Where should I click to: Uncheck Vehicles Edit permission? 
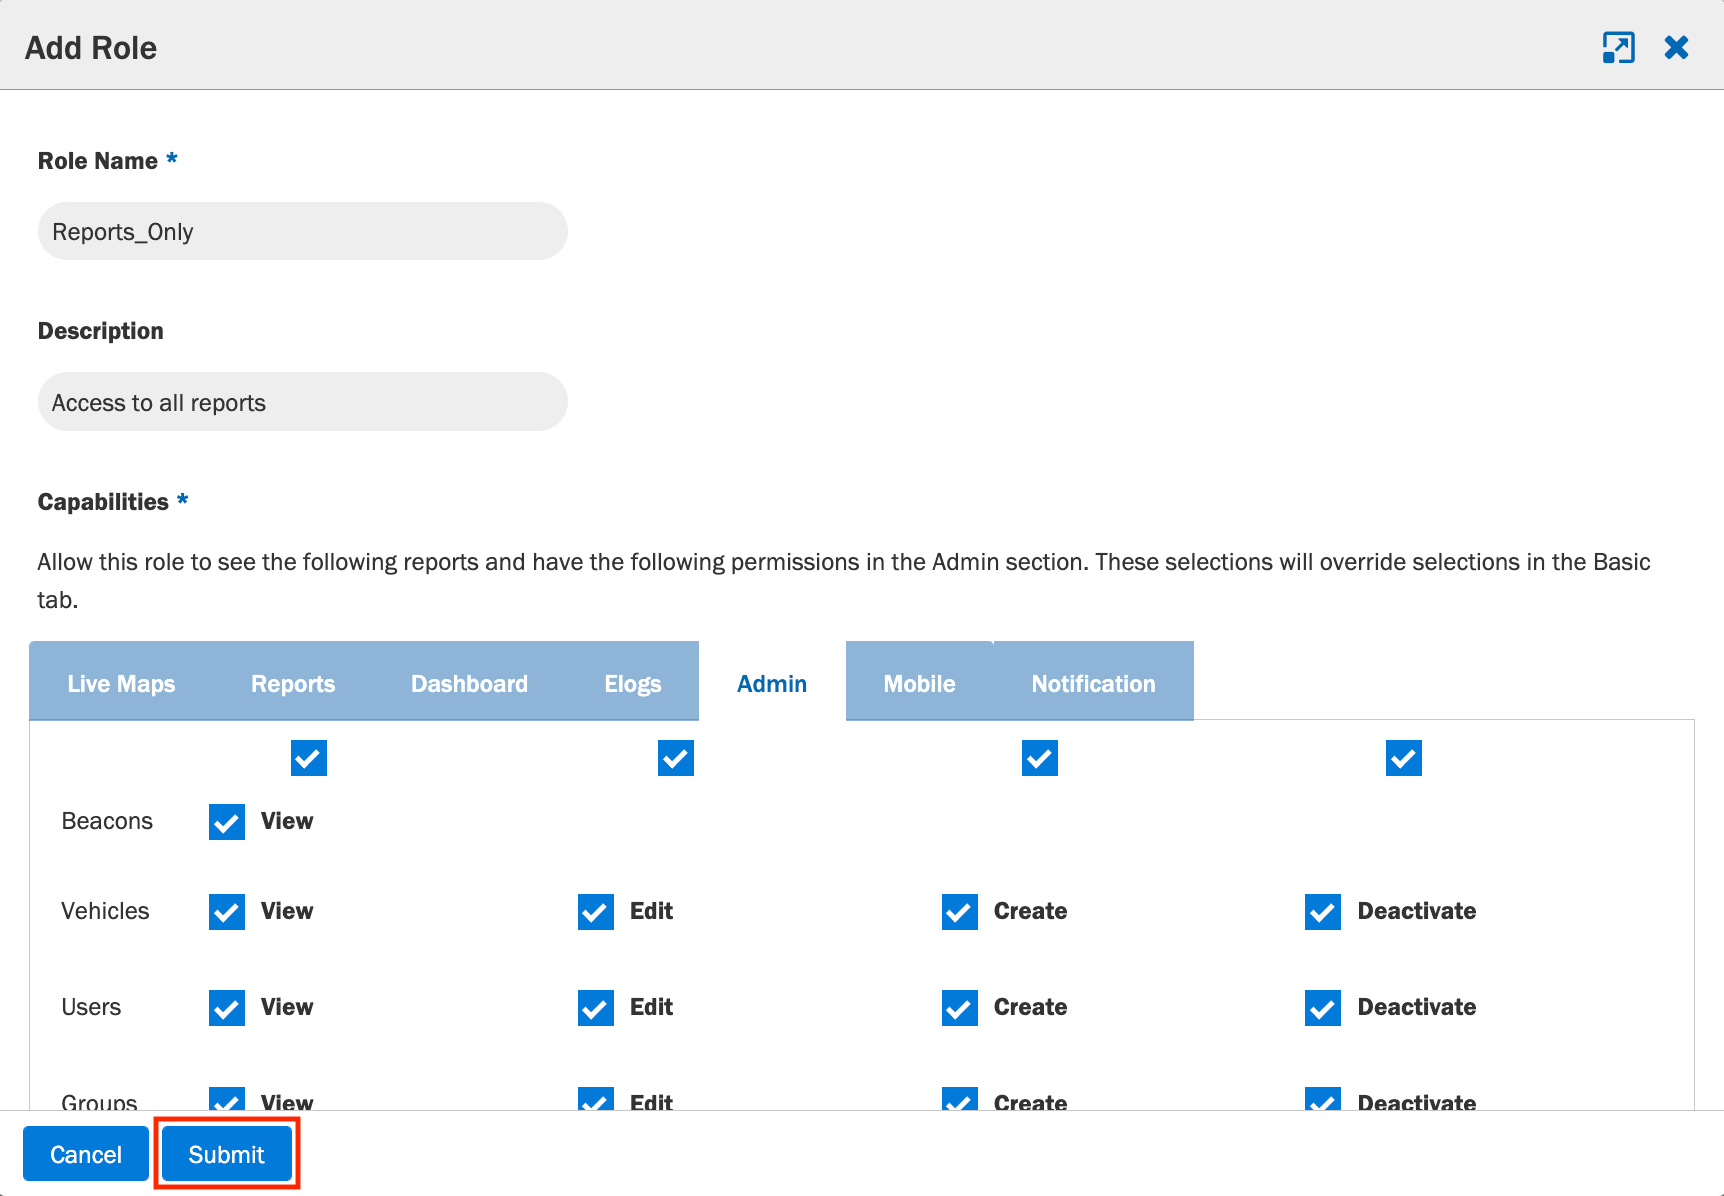point(596,912)
